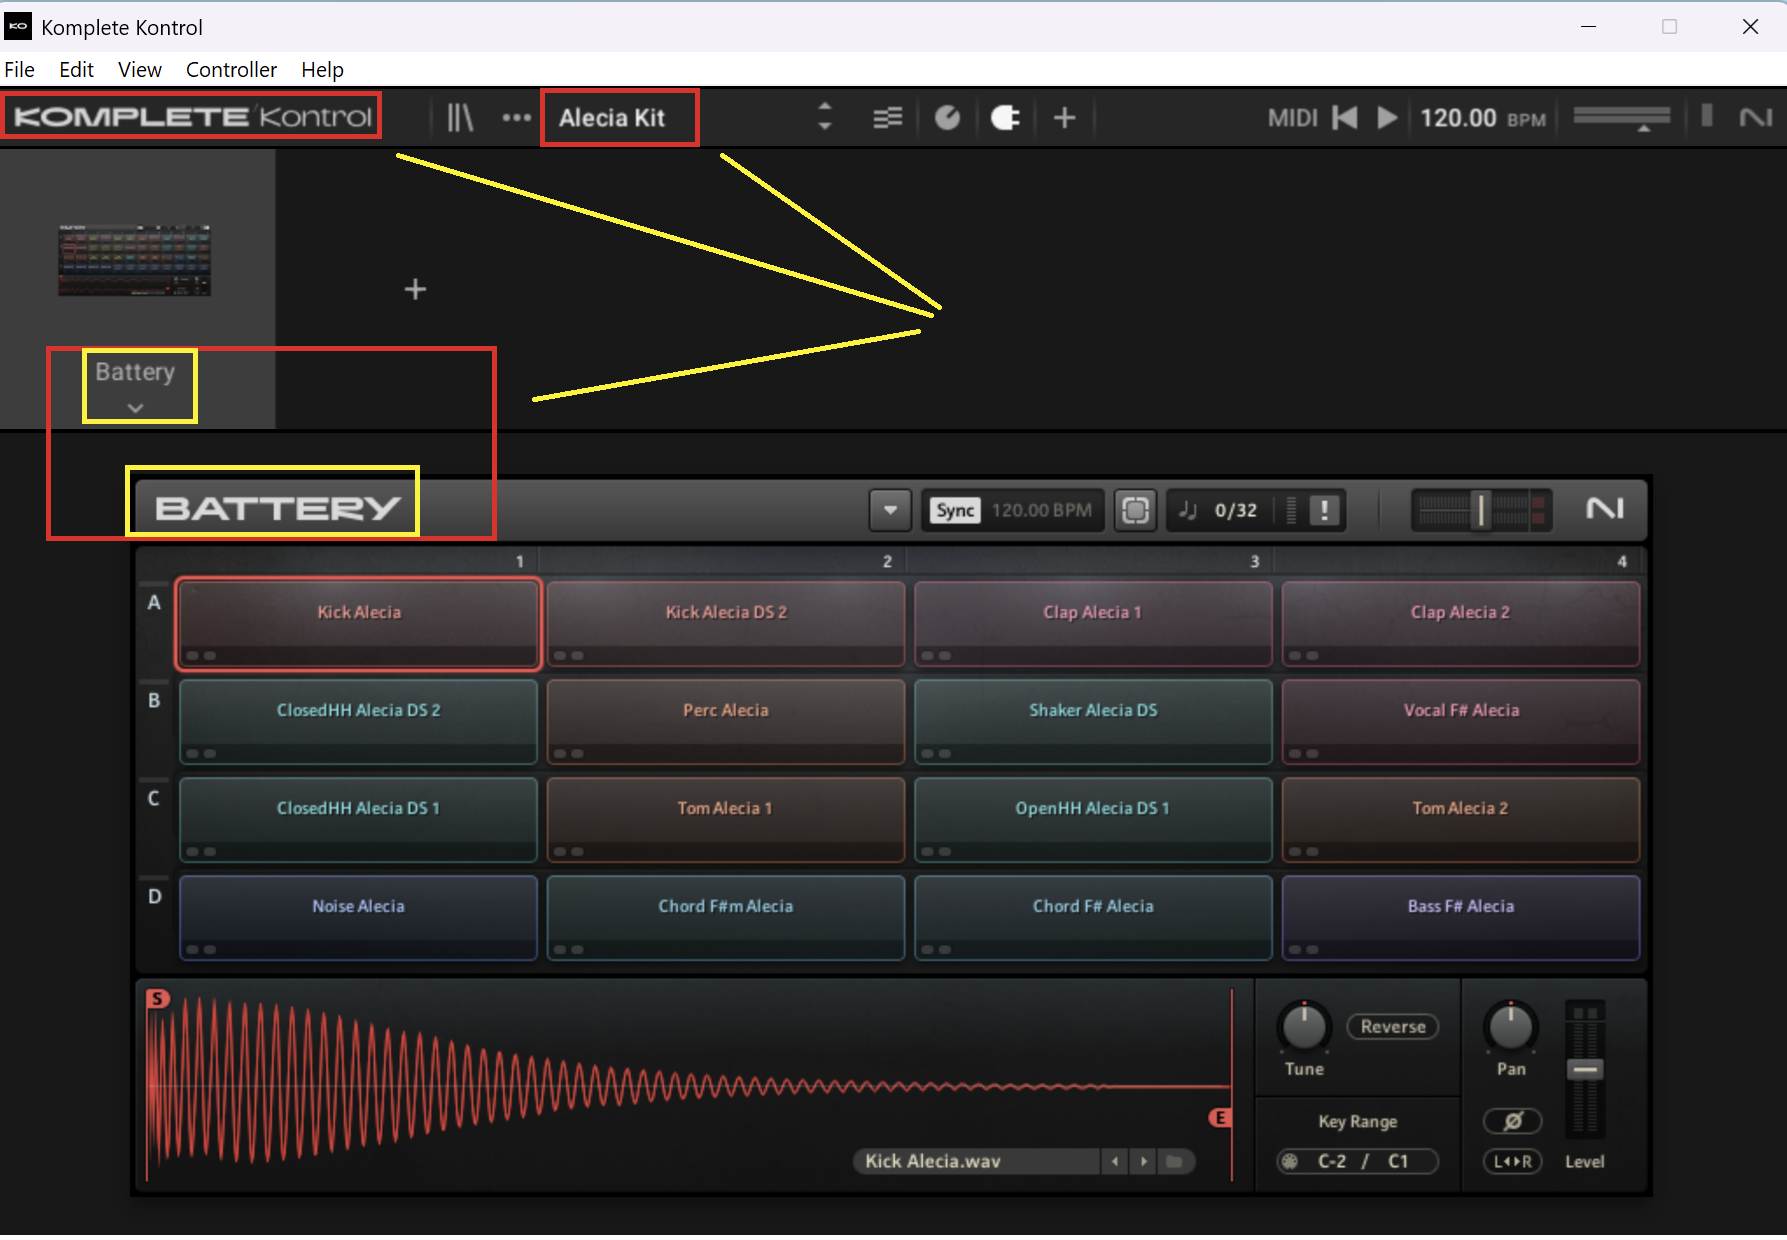Open the three-dots options menu
The height and width of the screenshot is (1240, 1787).
(516, 118)
